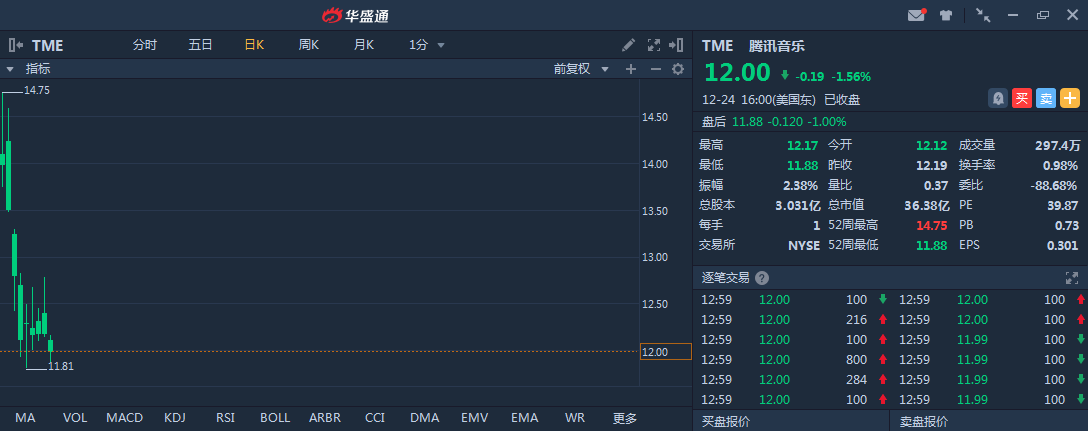This screenshot has width=1088, height=431.
Task: Click the blue 卖 sell button
Action: 1045,98
